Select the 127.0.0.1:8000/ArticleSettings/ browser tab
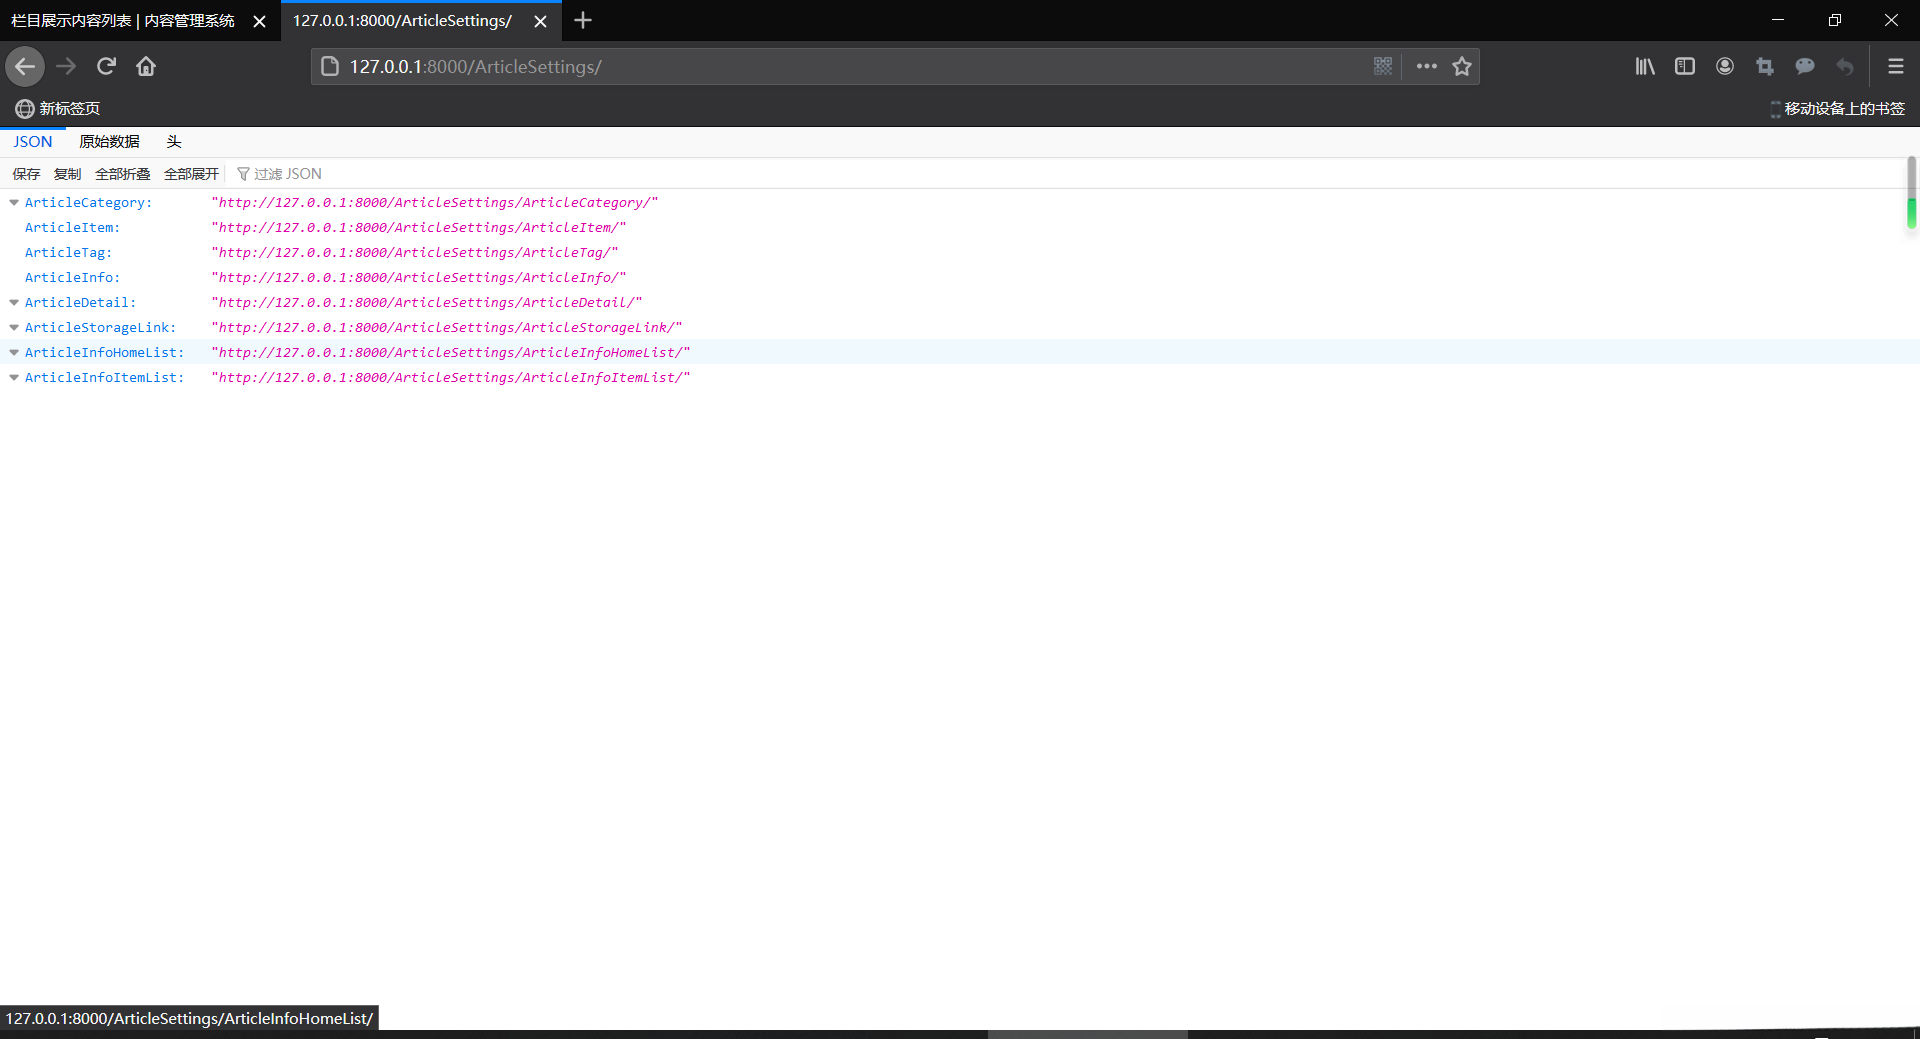Viewport: 1920px width, 1039px height. coord(402,21)
